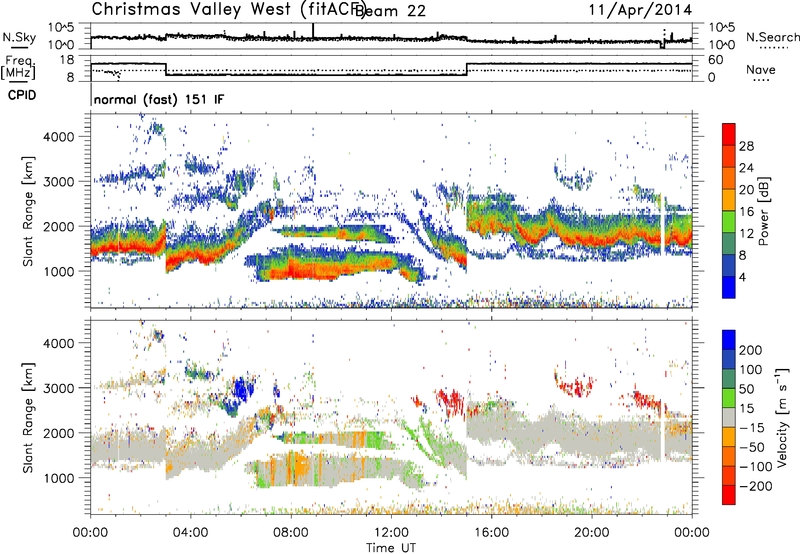Select the "N.Search" legend label

click(x=773, y=37)
